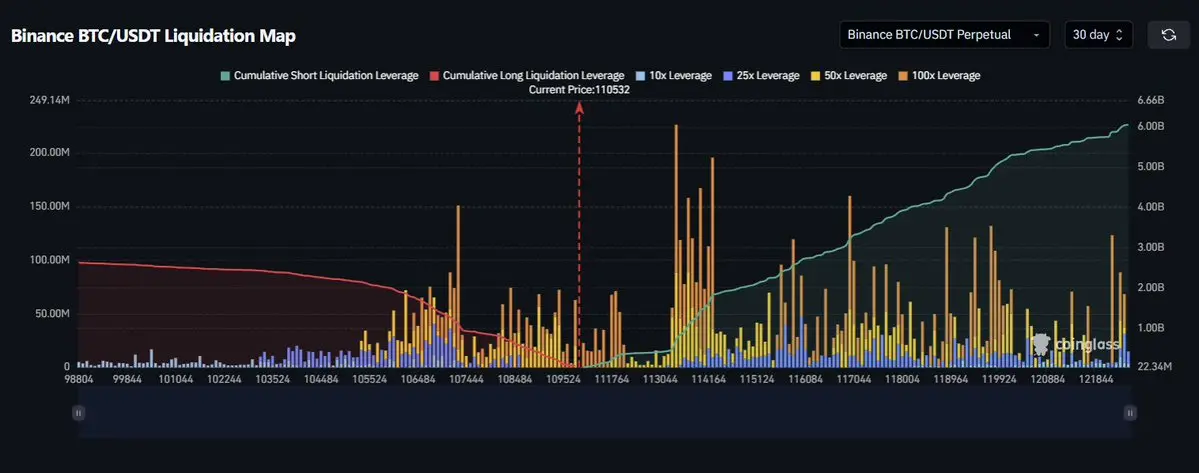The image size is (1199, 473).
Task: Click the 2.00B right axis label
Action: 1150,287
